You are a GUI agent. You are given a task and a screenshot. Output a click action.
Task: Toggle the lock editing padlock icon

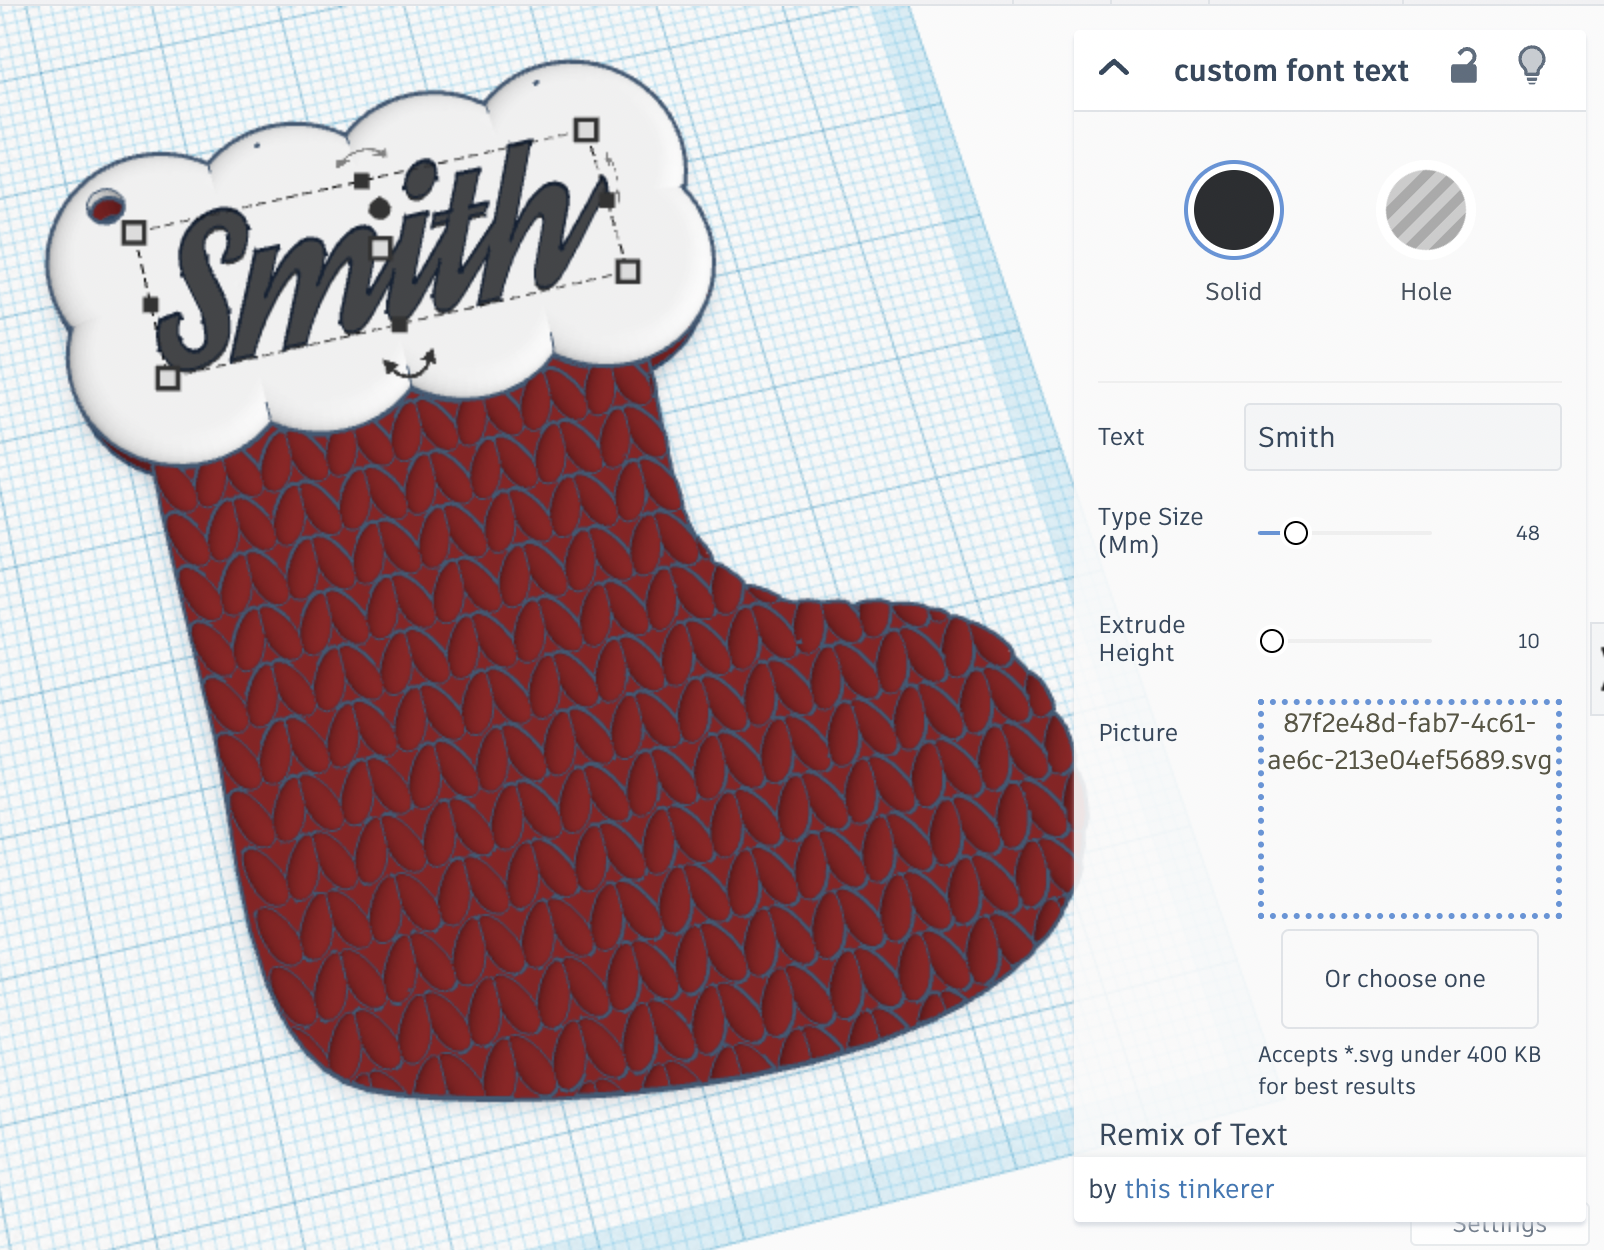[1464, 66]
